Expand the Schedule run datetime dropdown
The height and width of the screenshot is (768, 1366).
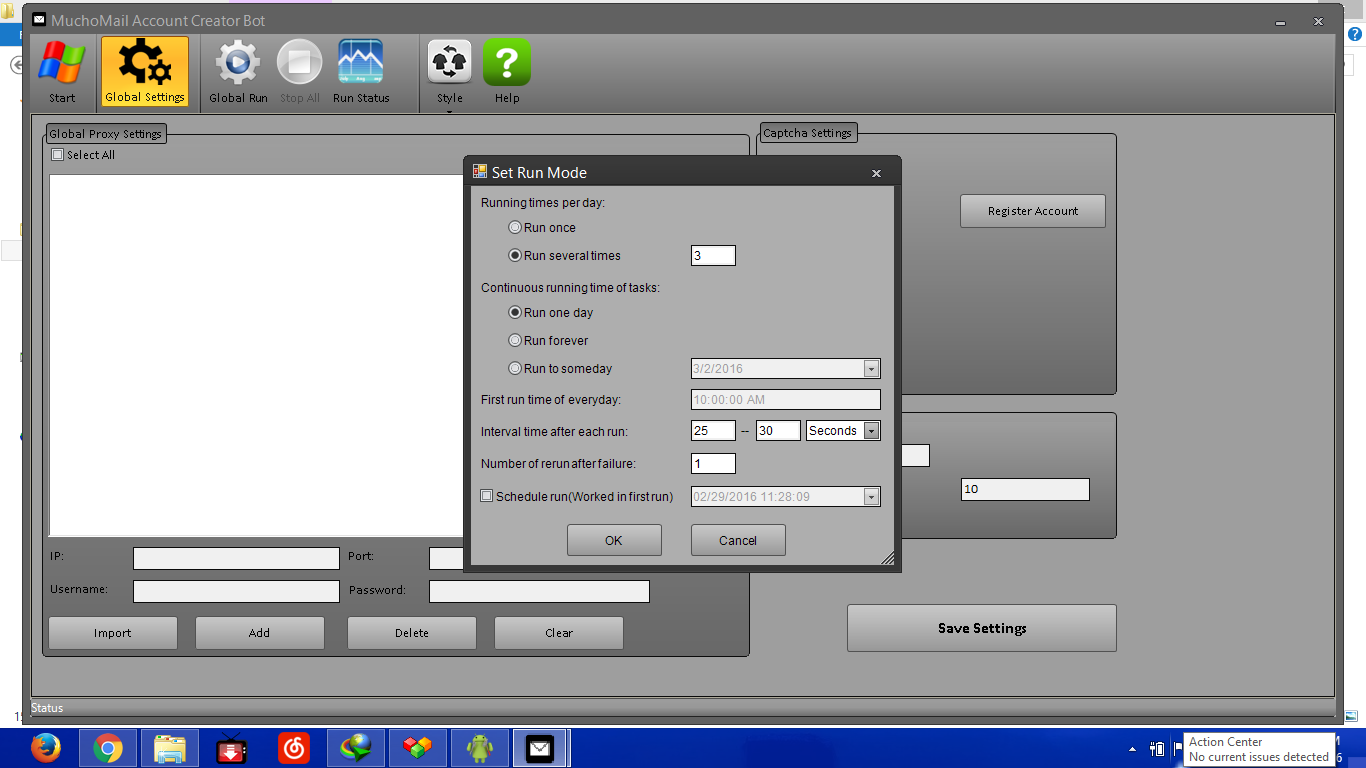pyautogui.click(x=871, y=497)
